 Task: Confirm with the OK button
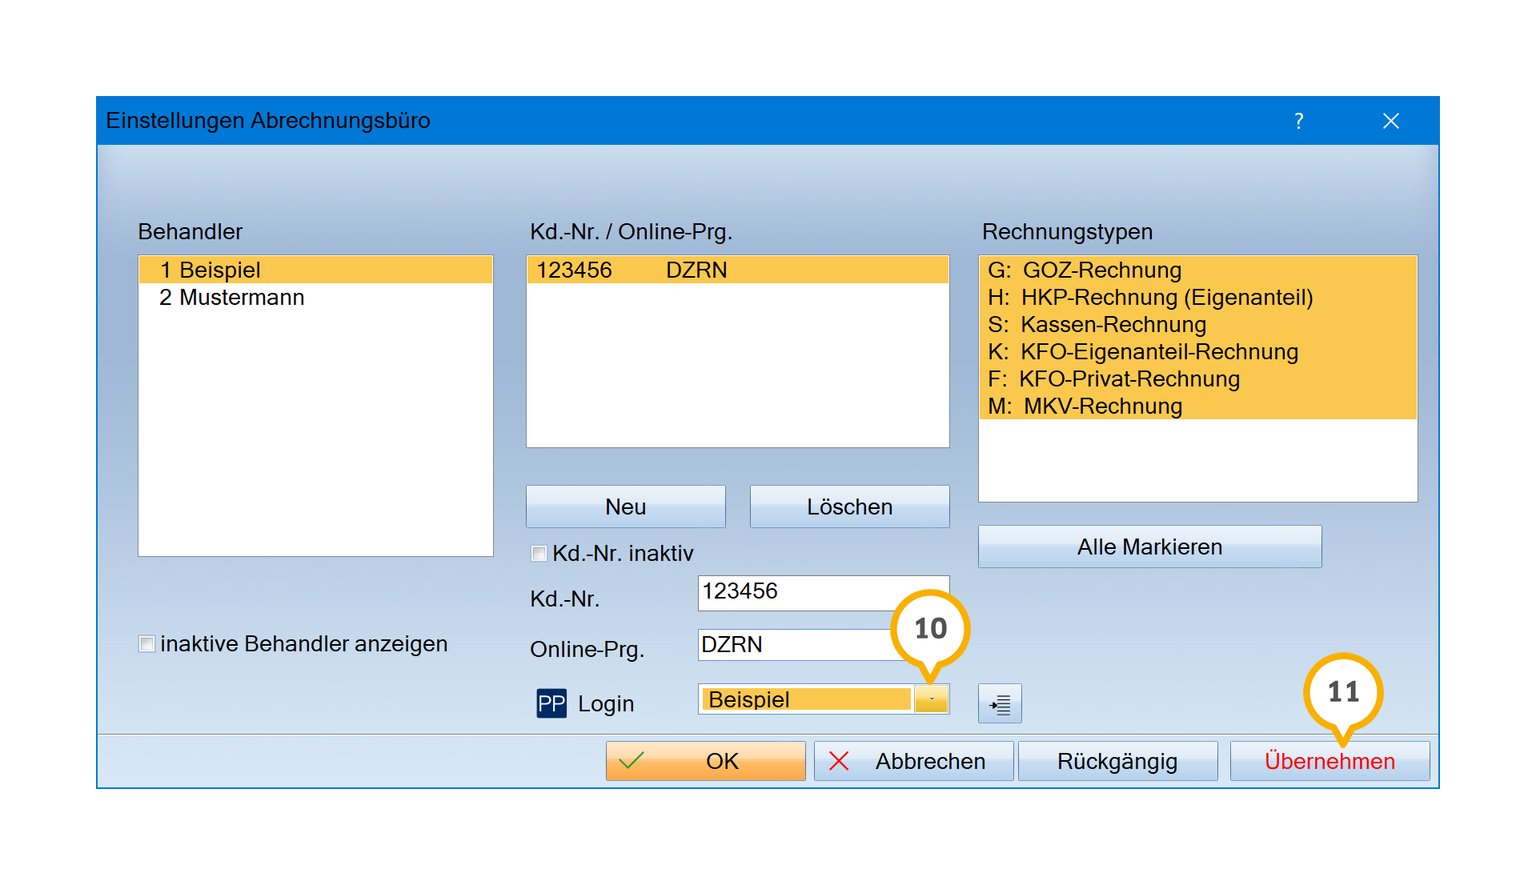pos(705,761)
